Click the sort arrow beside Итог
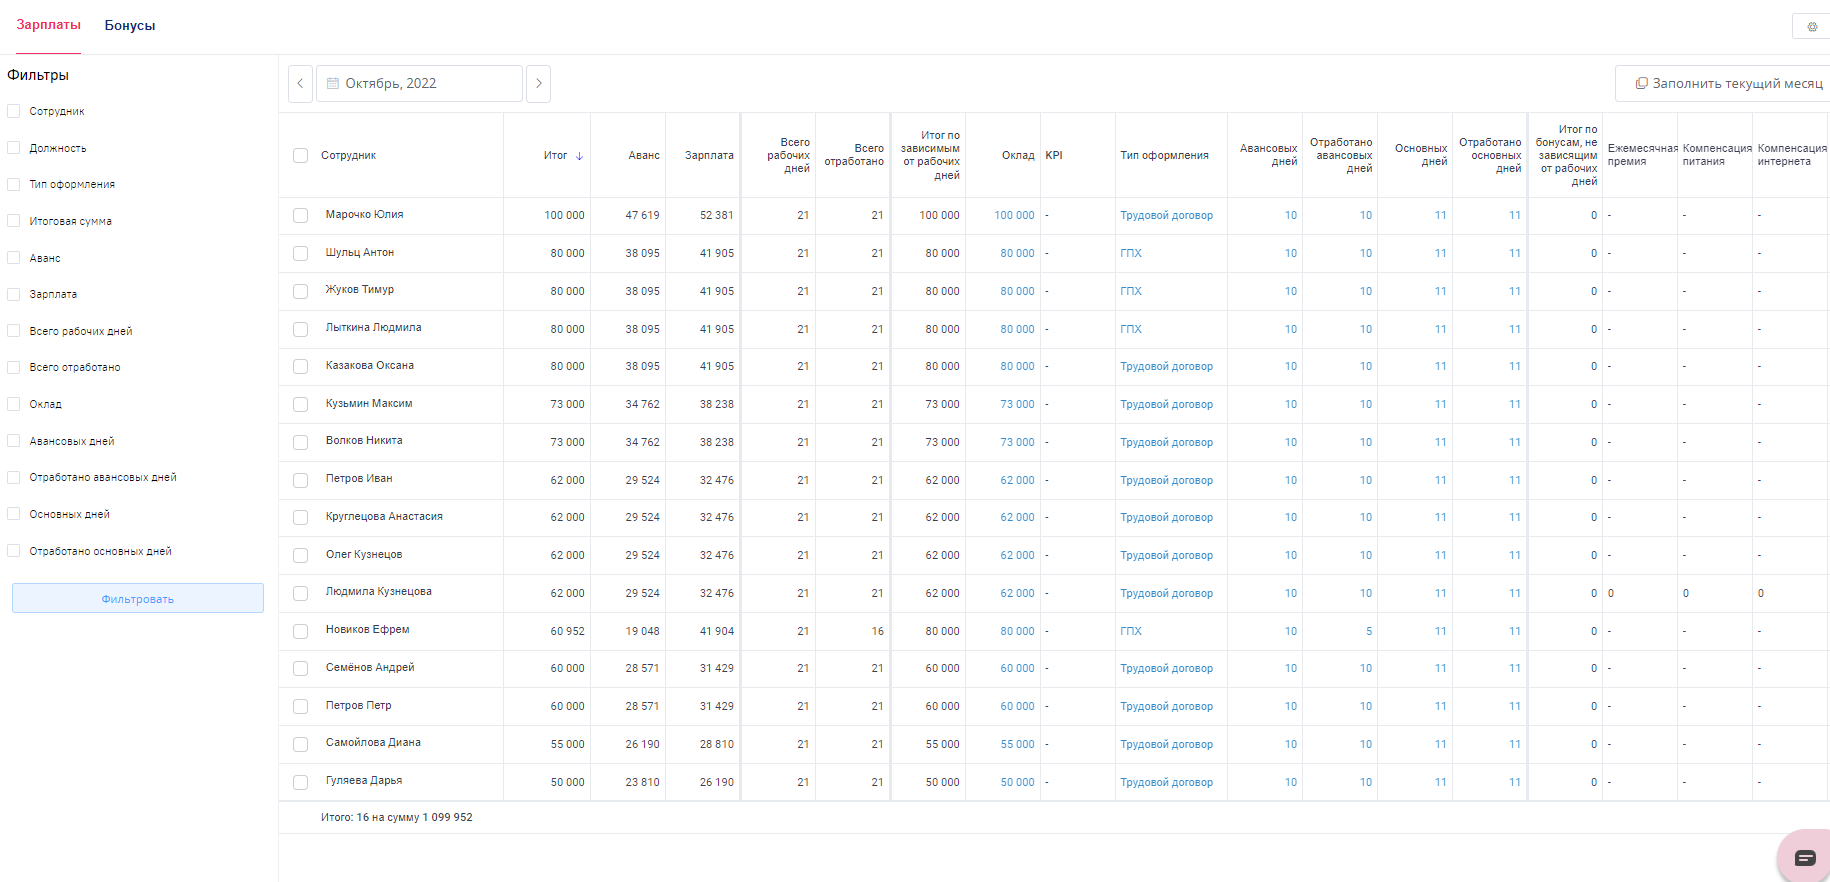This screenshot has height=882, width=1830. point(579,156)
